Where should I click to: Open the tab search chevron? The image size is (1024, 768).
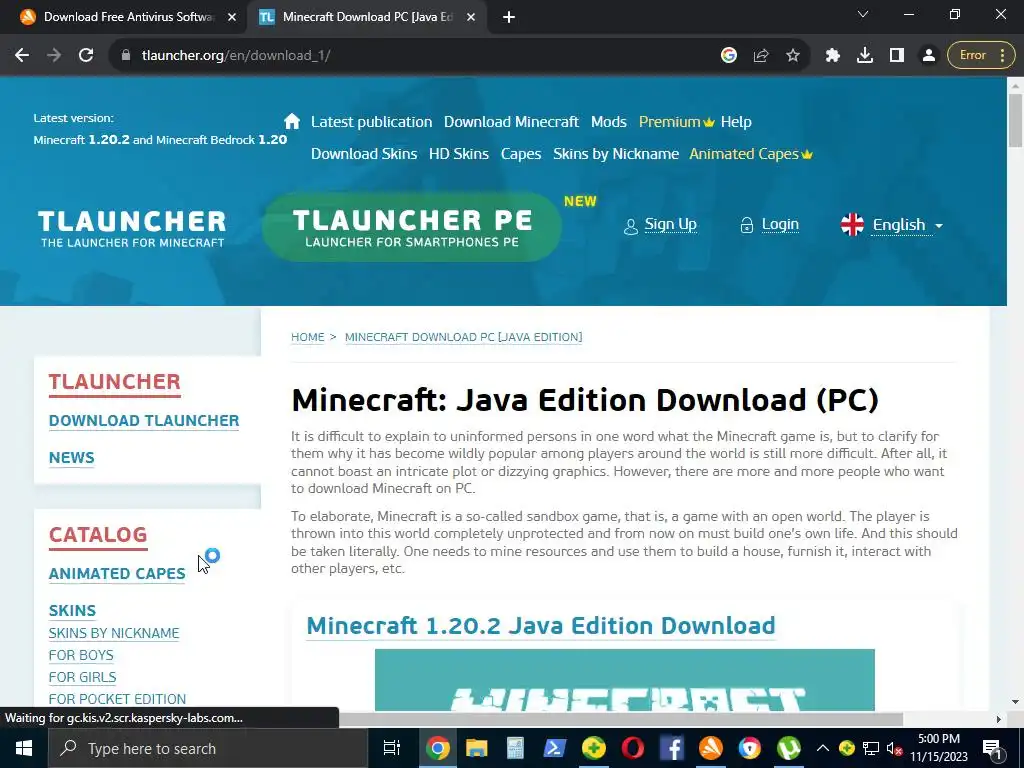tap(863, 14)
